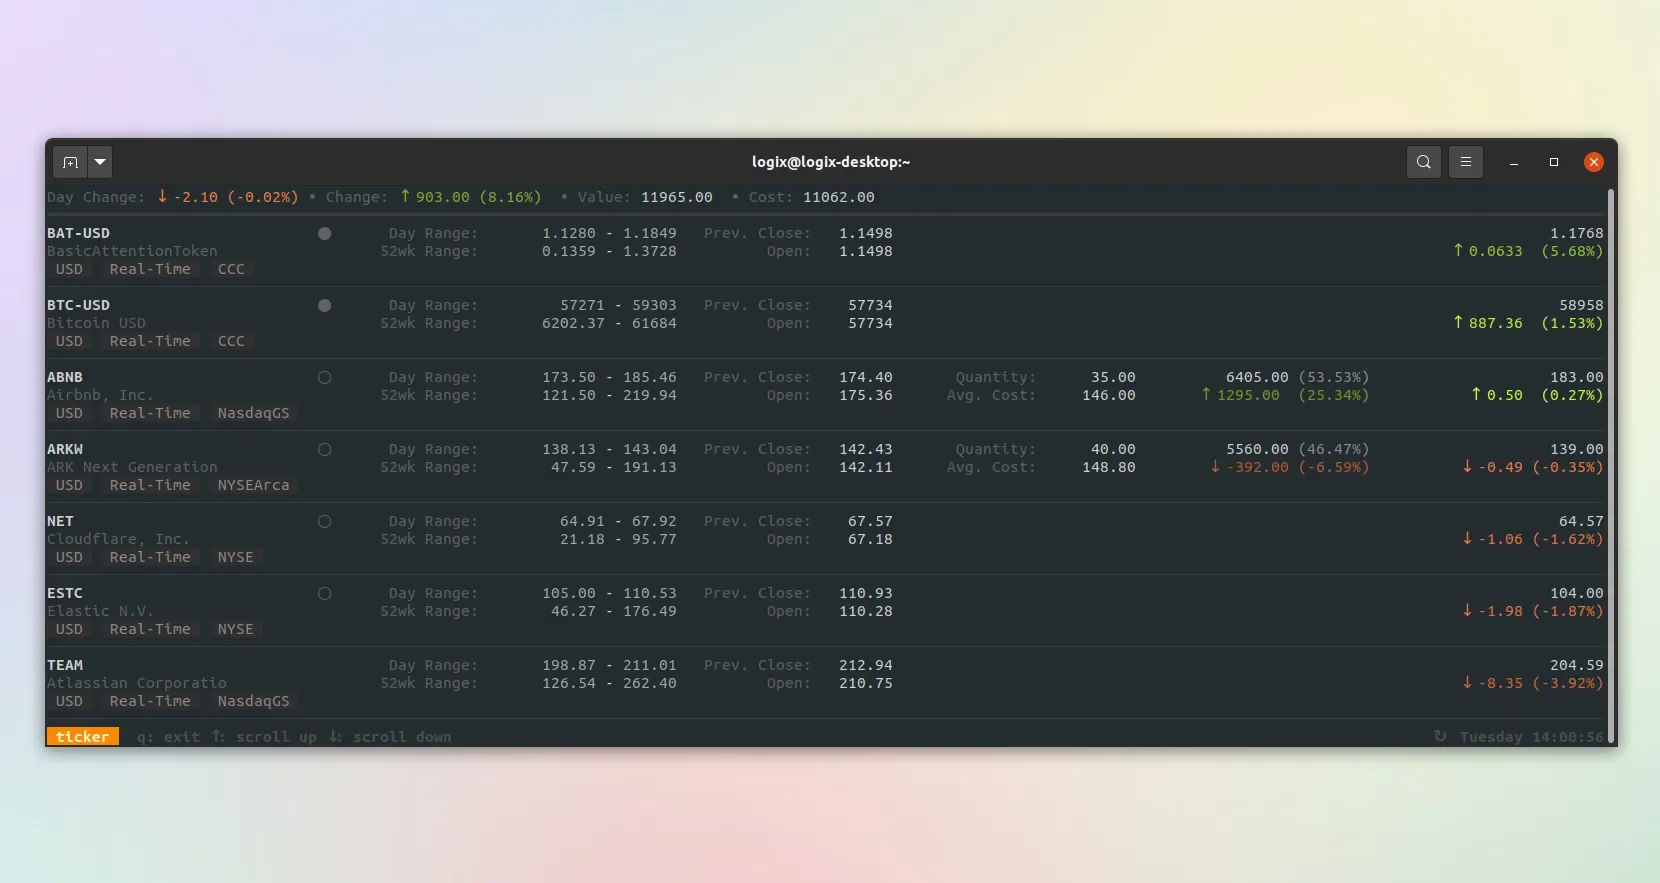Viewport: 1660px width, 883px height.
Task: Click the summary Value 11965.00
Action: tap(677, 198)
